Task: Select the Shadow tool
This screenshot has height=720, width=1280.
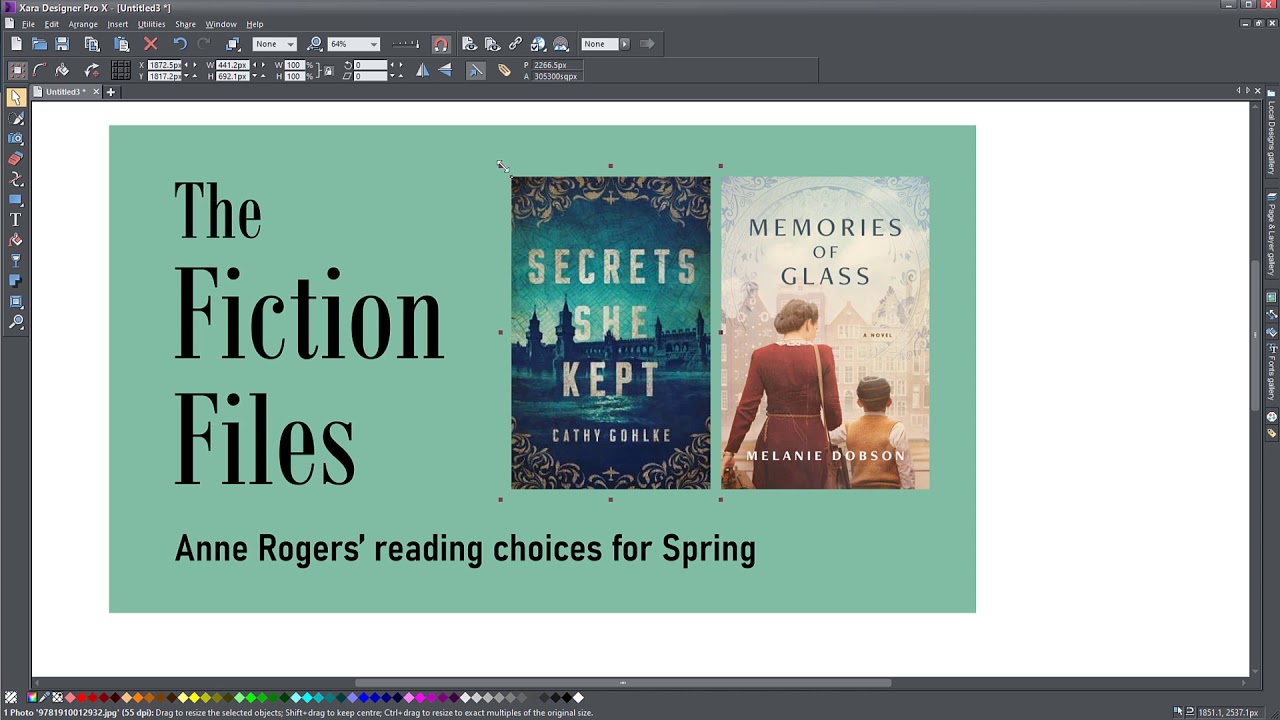Action: [16, 281]
